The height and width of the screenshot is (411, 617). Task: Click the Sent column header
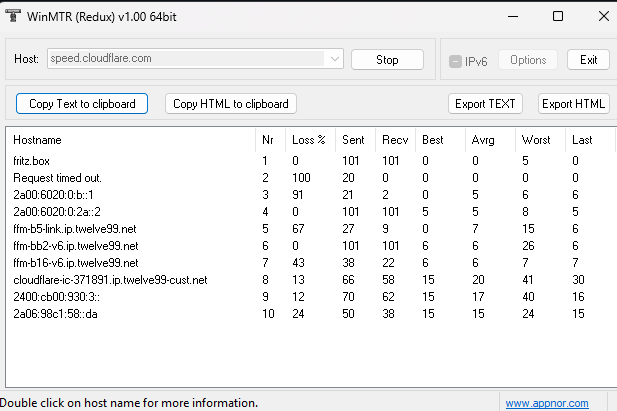pos(356,140)
